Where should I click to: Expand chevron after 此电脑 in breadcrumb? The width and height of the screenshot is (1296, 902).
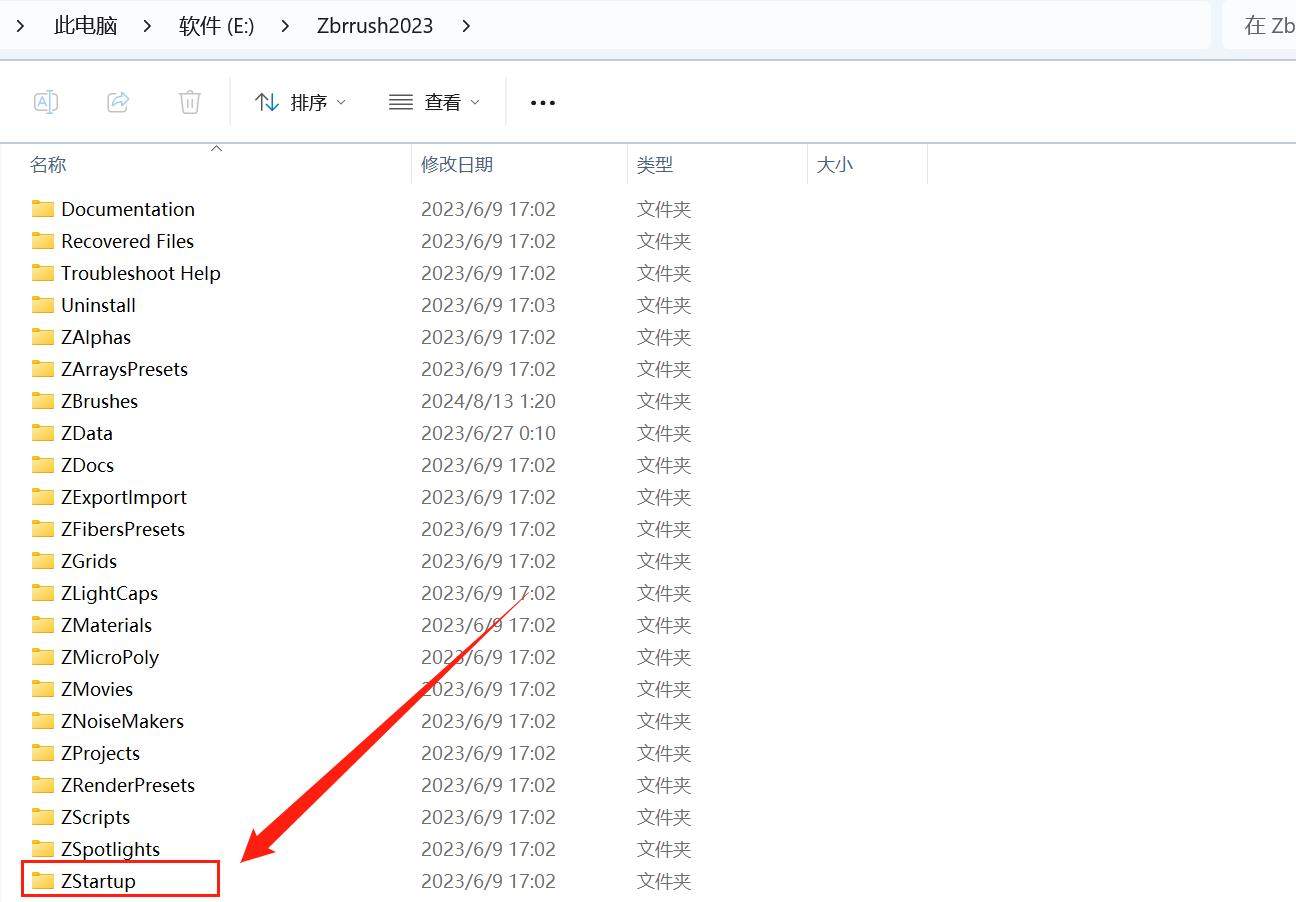coord(147,25)
